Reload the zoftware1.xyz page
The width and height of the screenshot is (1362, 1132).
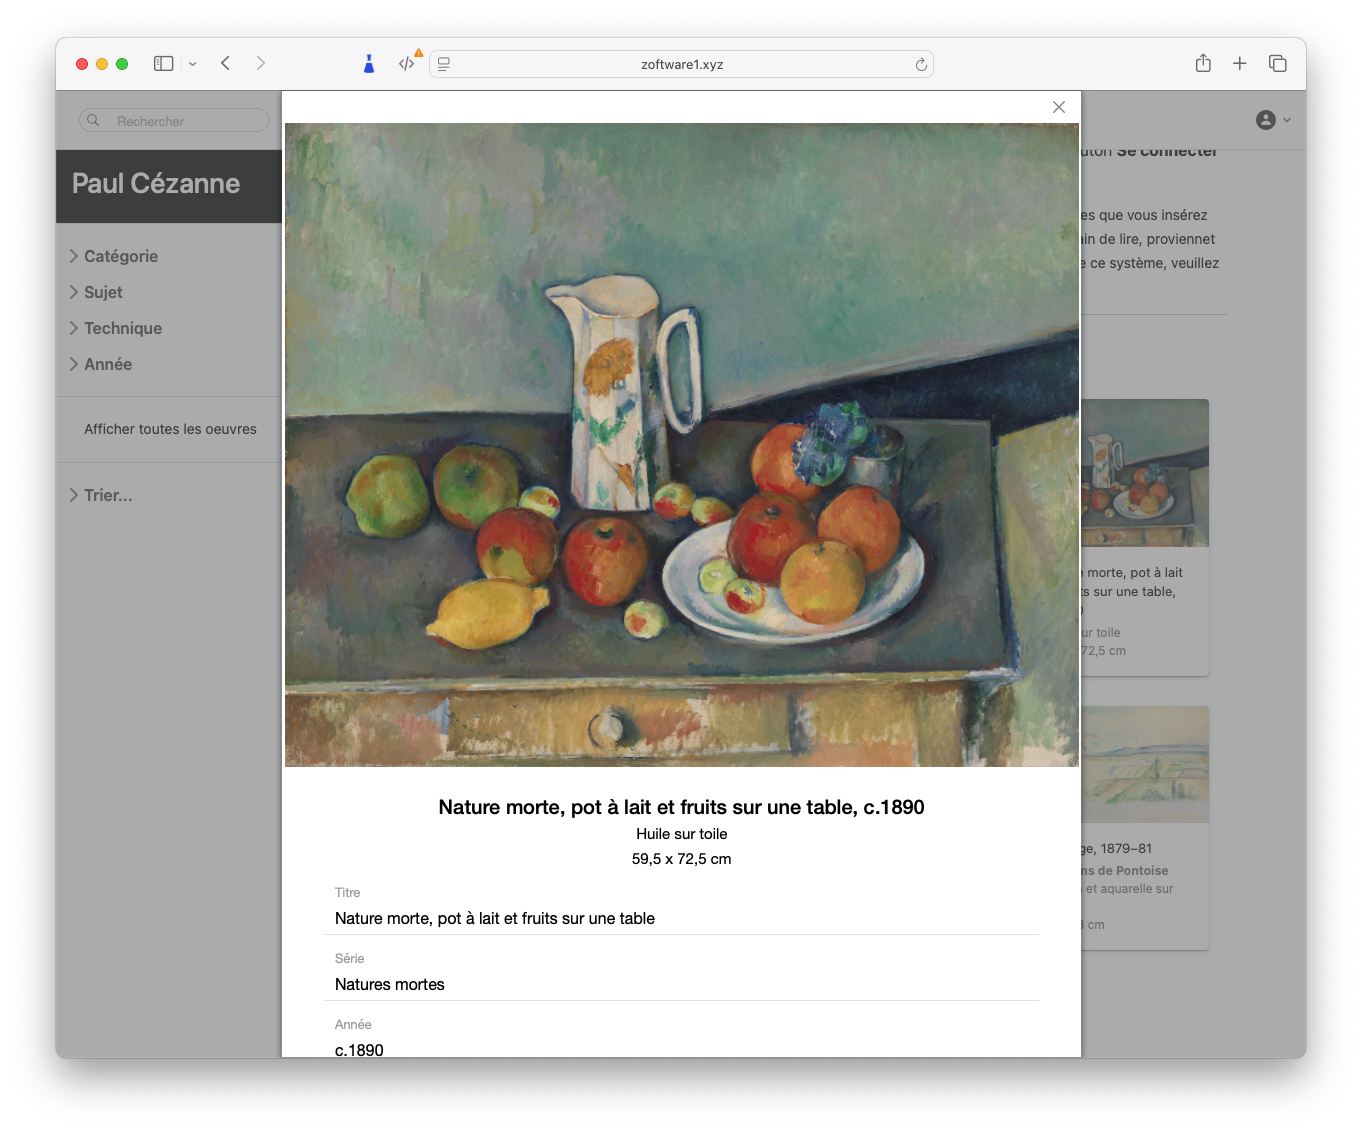click(x=921, y=65)
